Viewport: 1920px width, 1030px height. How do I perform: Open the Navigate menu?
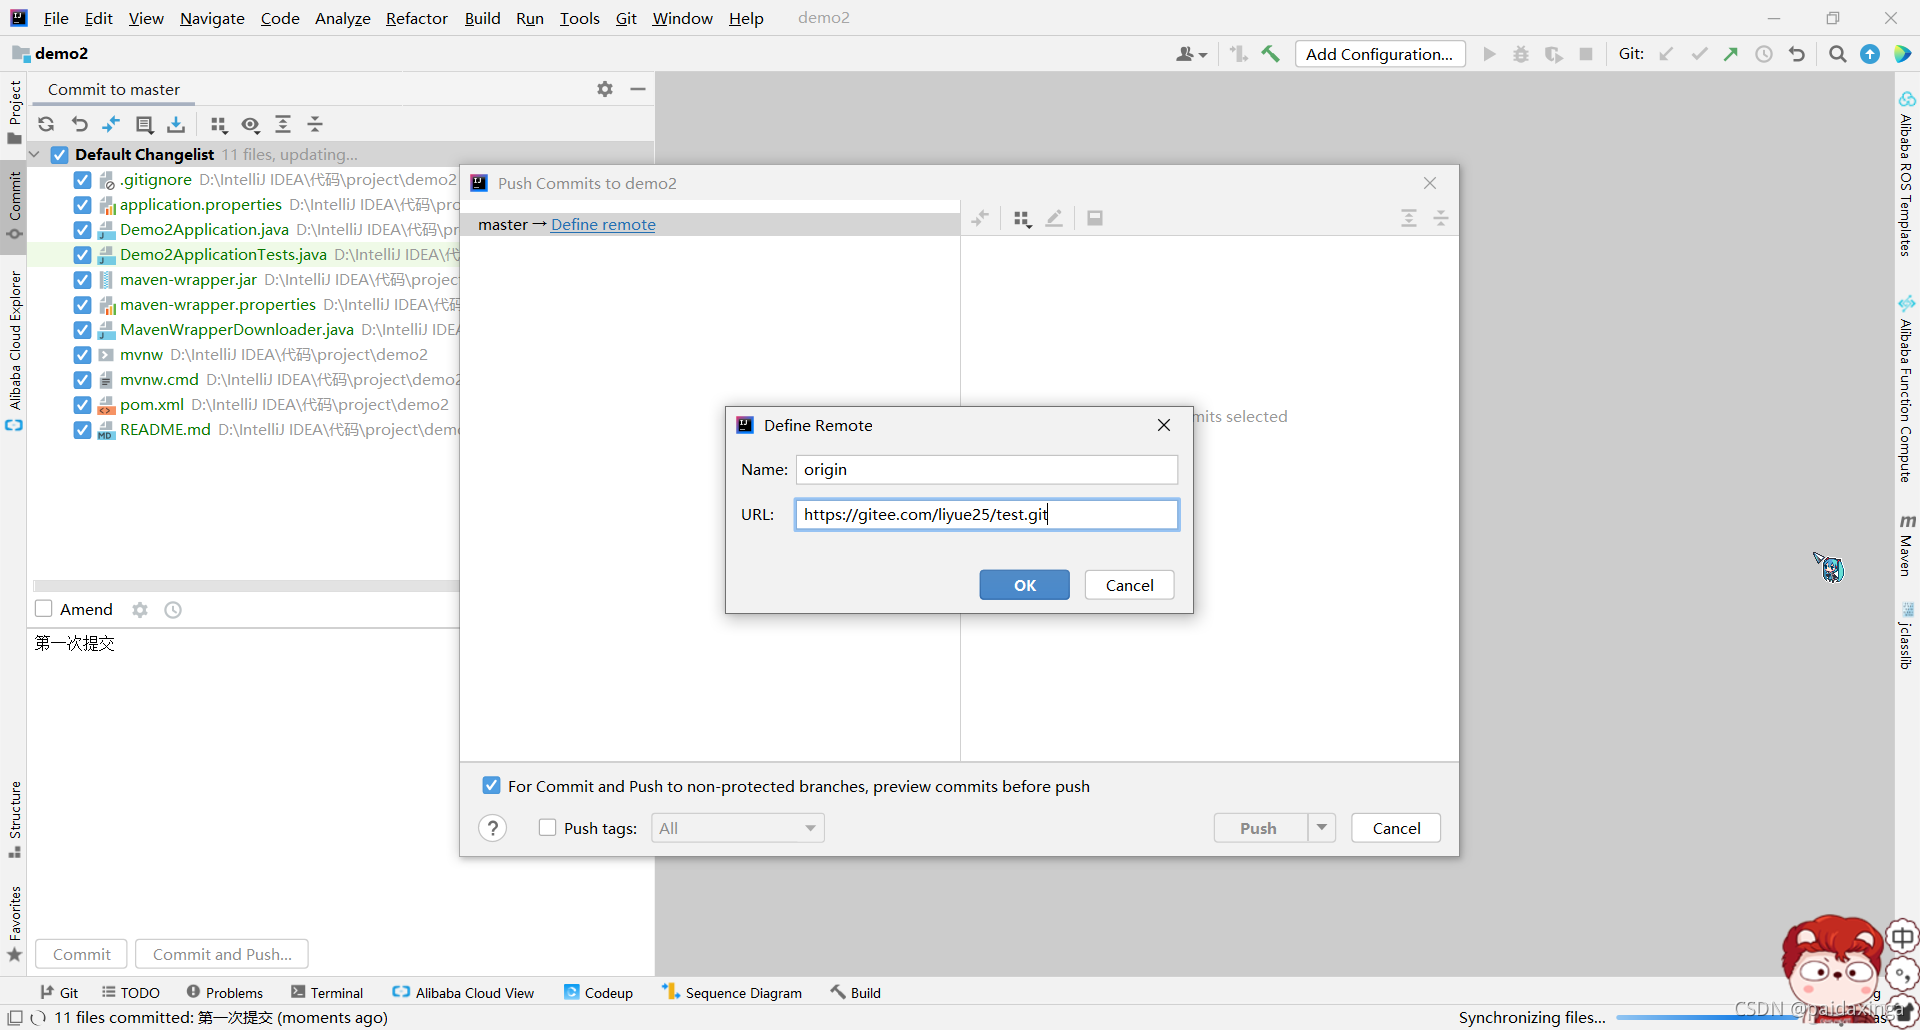pos(212,18)
